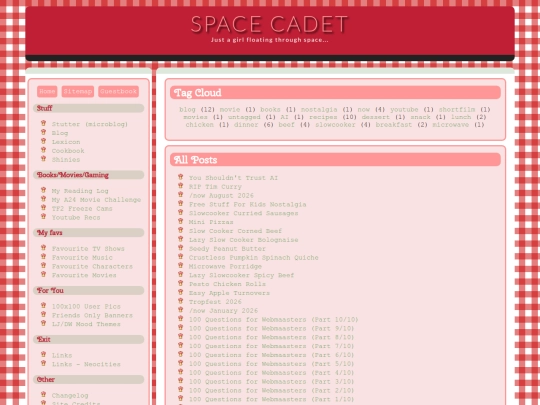Select the dinner tag

click(246, 125)
